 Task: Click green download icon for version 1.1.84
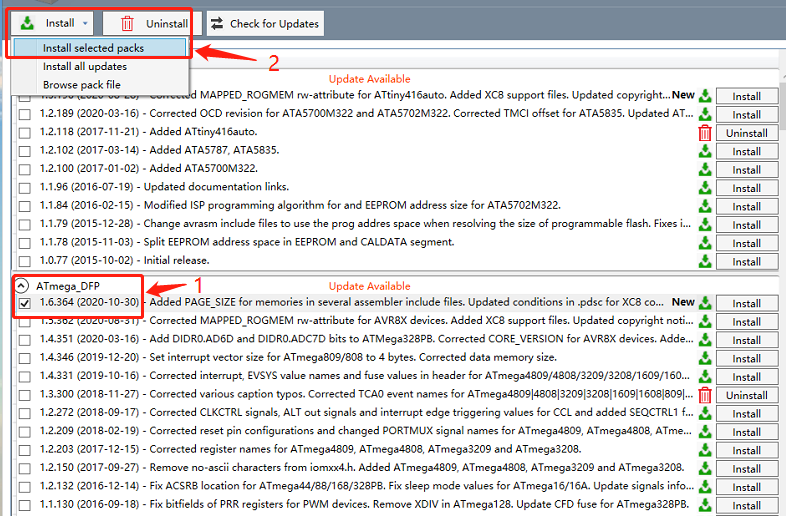click(705, 206)
